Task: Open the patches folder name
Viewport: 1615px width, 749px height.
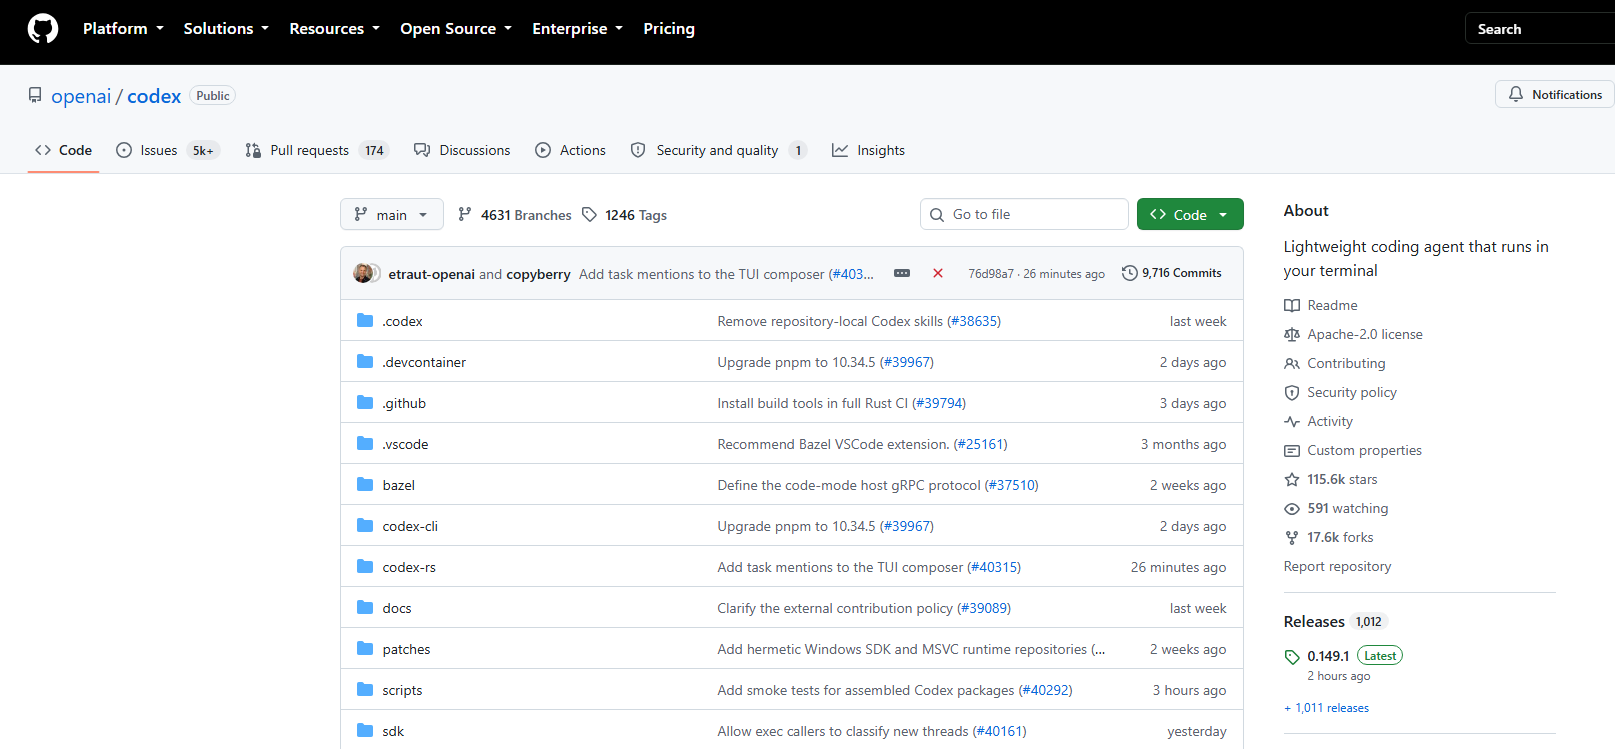Action: pos(406,649)
